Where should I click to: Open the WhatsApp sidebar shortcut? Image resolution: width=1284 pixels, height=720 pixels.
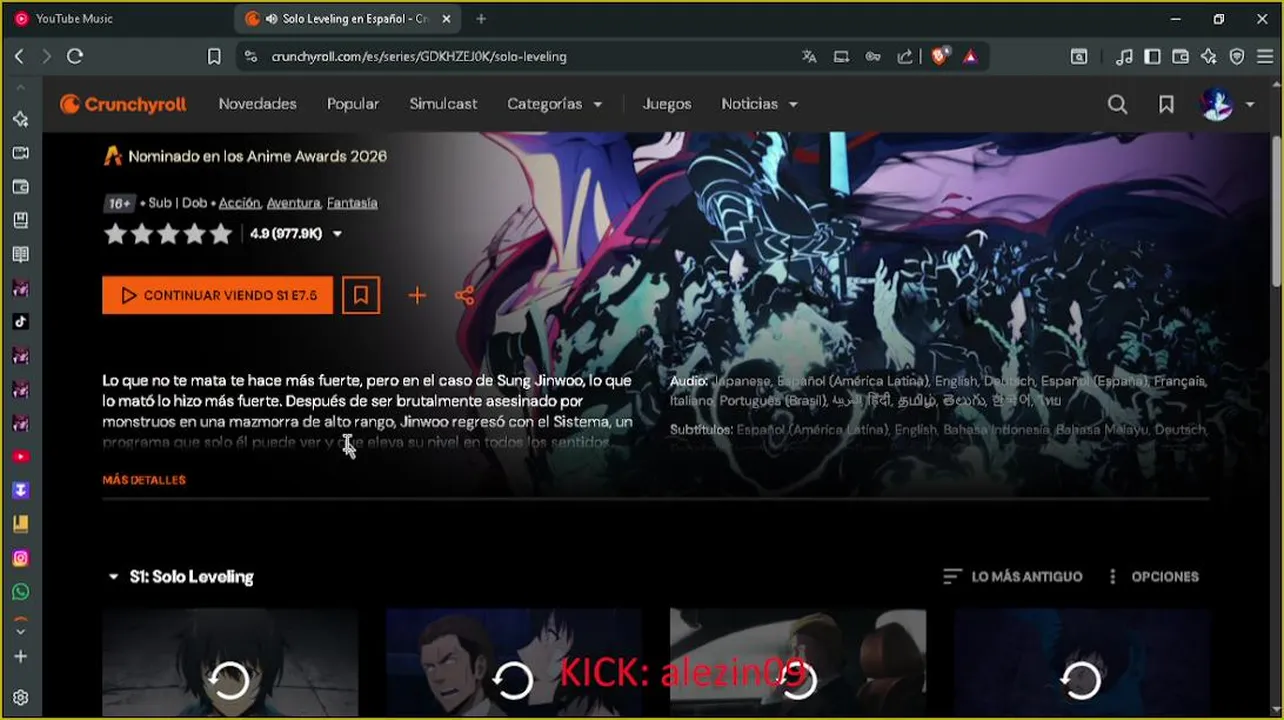pyautogui.click(x=20, y=592)
